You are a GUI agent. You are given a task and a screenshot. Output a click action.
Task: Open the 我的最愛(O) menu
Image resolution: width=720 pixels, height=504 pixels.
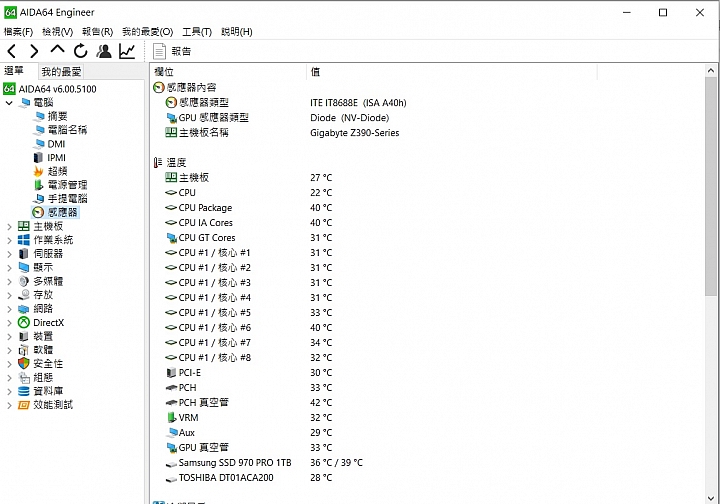147,32
